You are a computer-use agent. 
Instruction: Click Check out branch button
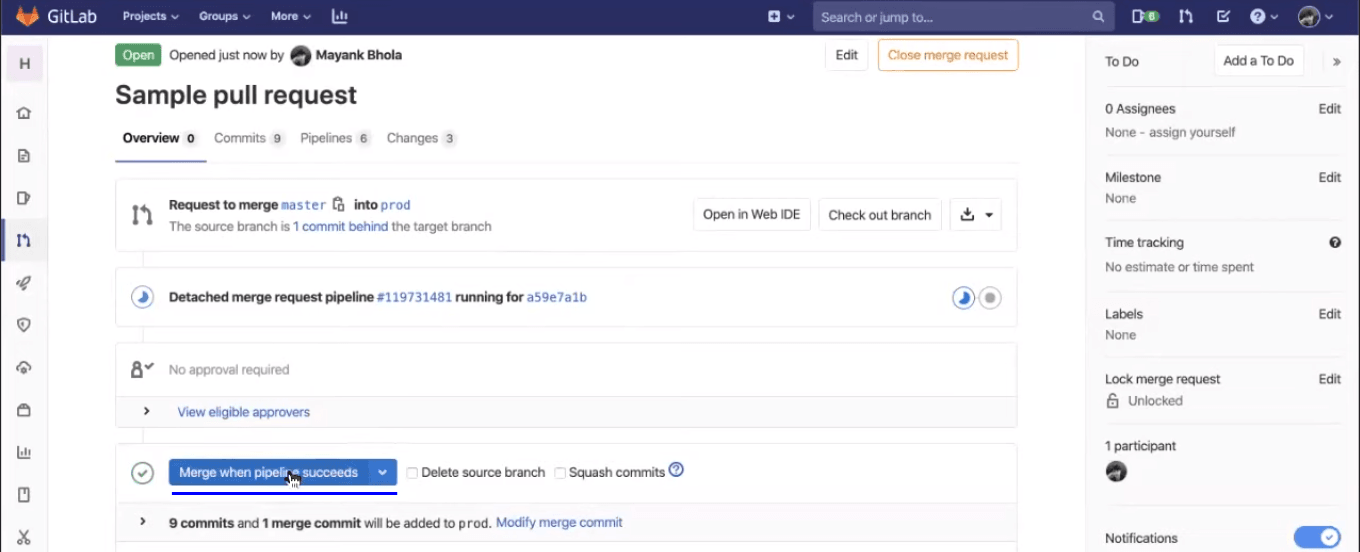click(x=880, y=214)
